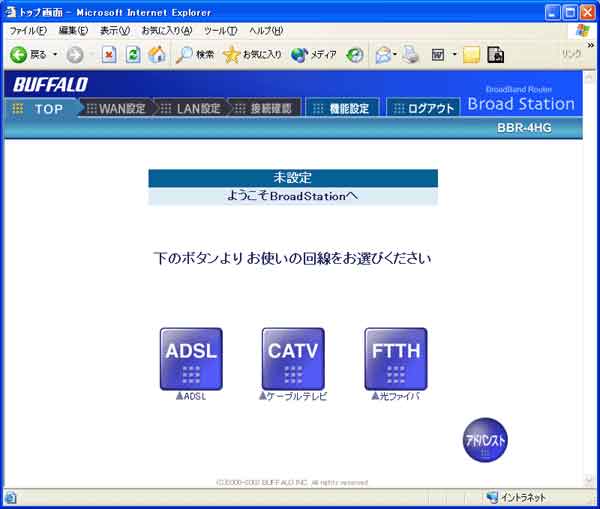Refresh the page with the green arrows icon
This screenshot has width=600, height=509.
[x=133, y=55]
